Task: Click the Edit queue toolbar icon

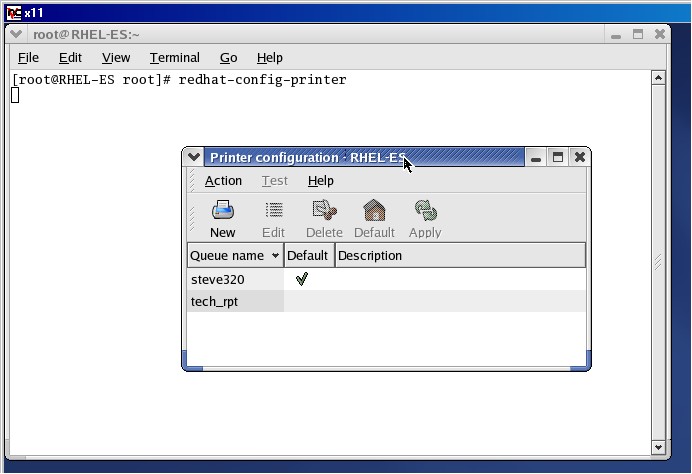Action: [x=274, y=210]
